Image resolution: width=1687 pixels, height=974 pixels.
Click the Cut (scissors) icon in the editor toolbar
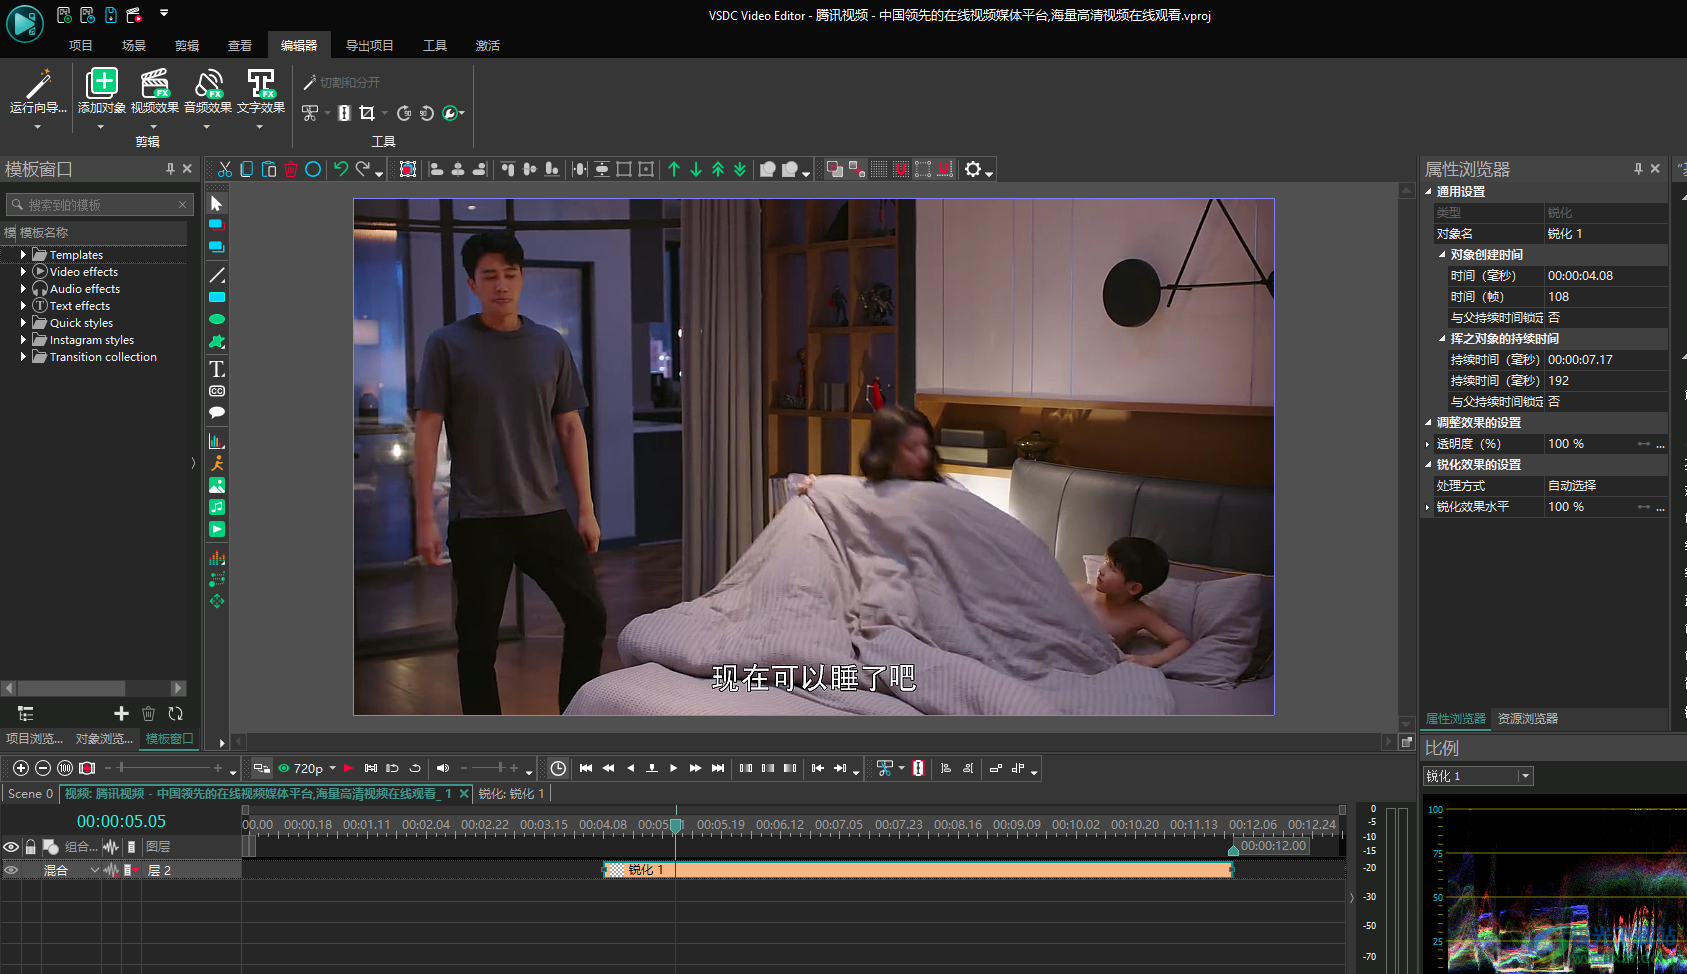[x=225, y=169]
